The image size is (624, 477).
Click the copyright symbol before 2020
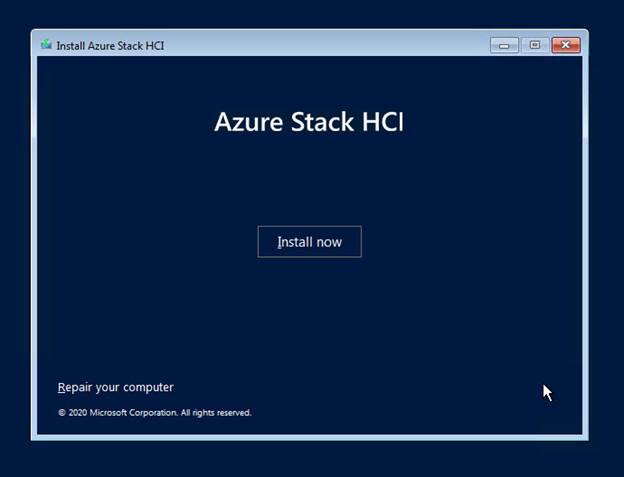tap(62, 413)
